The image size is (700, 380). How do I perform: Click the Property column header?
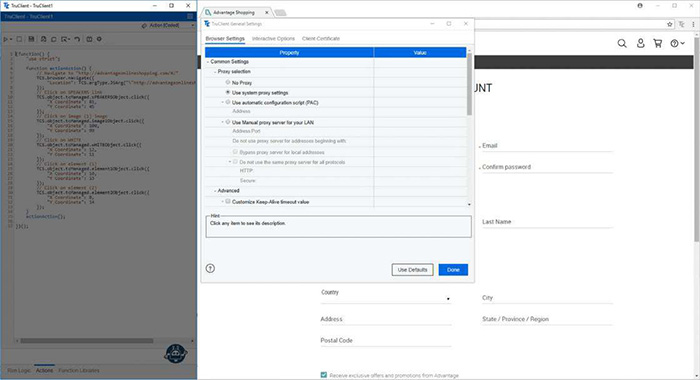(289, 52)
